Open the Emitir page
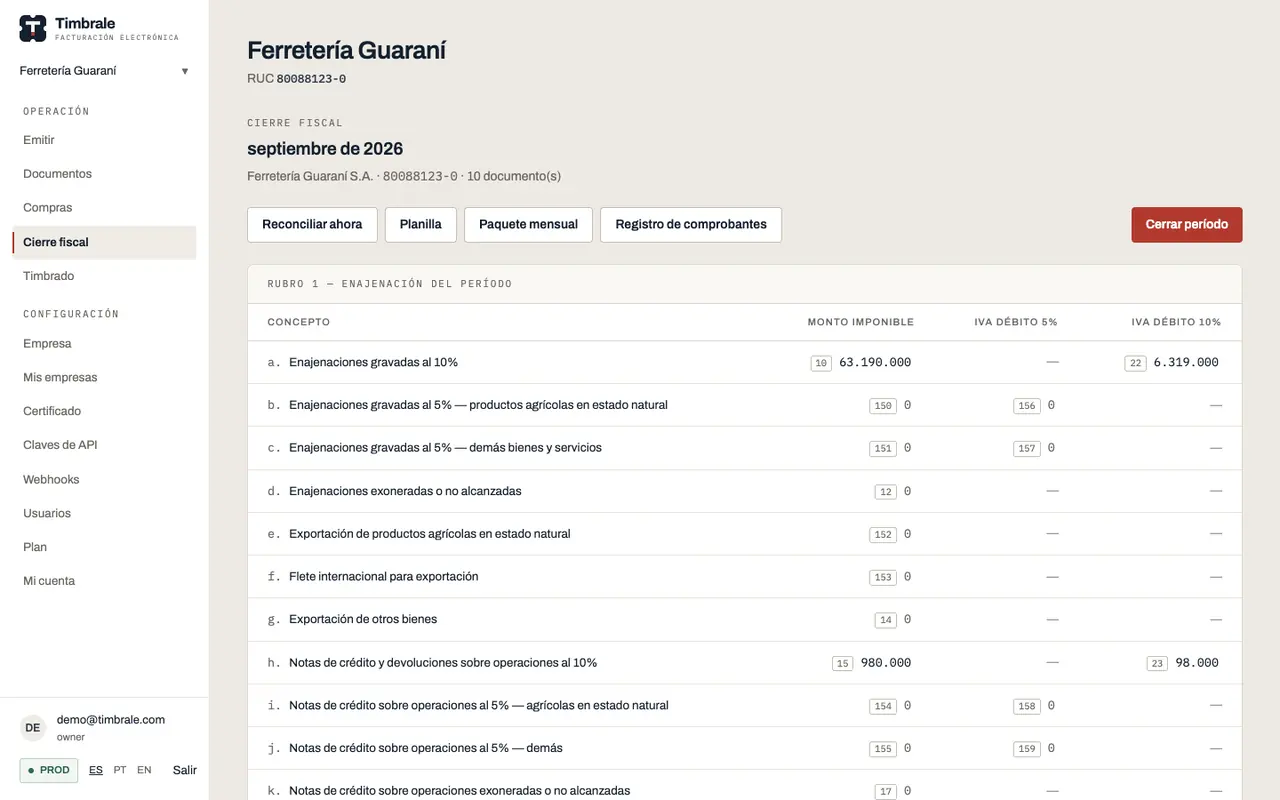The width and height of the screenshot is (1280, 800). pyautogui.click(x=39, y=140)
